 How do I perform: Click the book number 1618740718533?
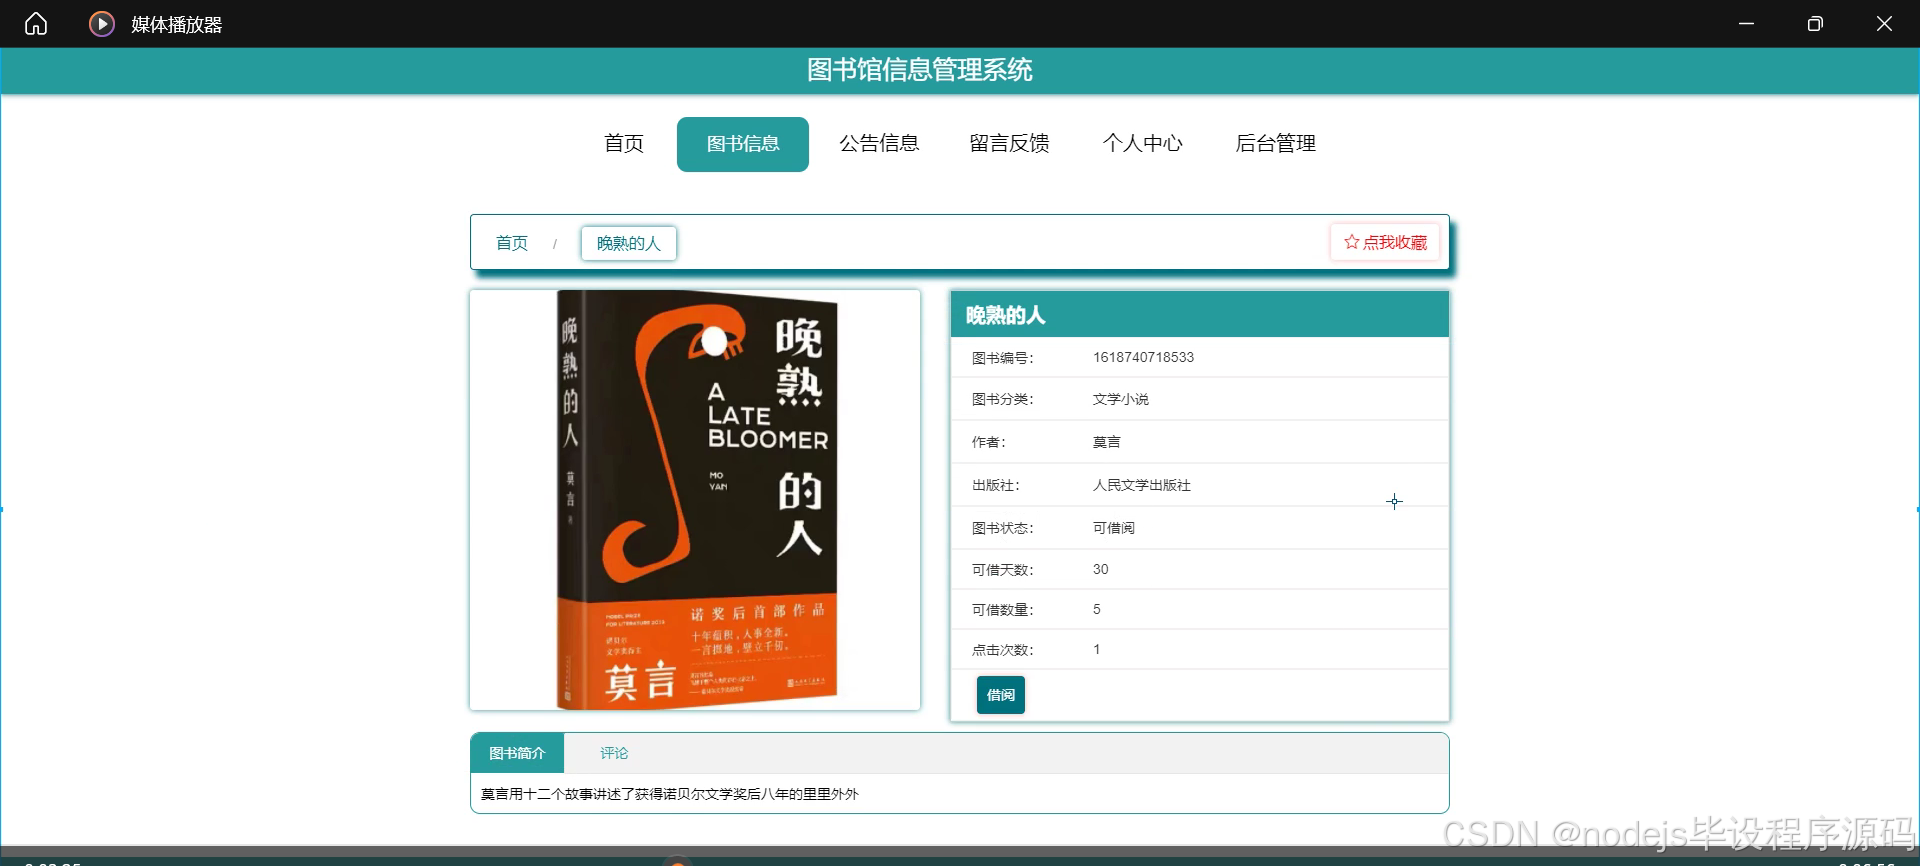(1143, 357)
